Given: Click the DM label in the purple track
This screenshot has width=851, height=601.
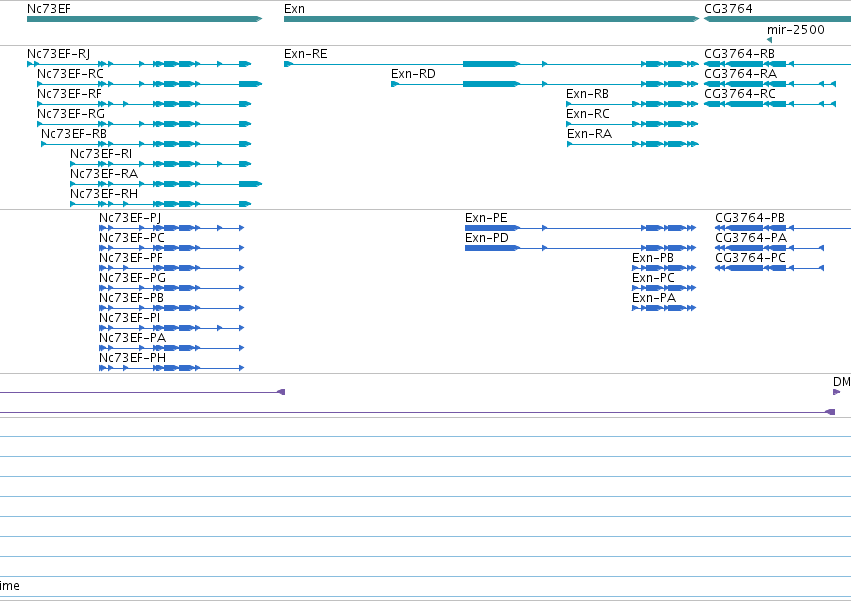Looking at the screenshot, I should click(x=842, y=382).
